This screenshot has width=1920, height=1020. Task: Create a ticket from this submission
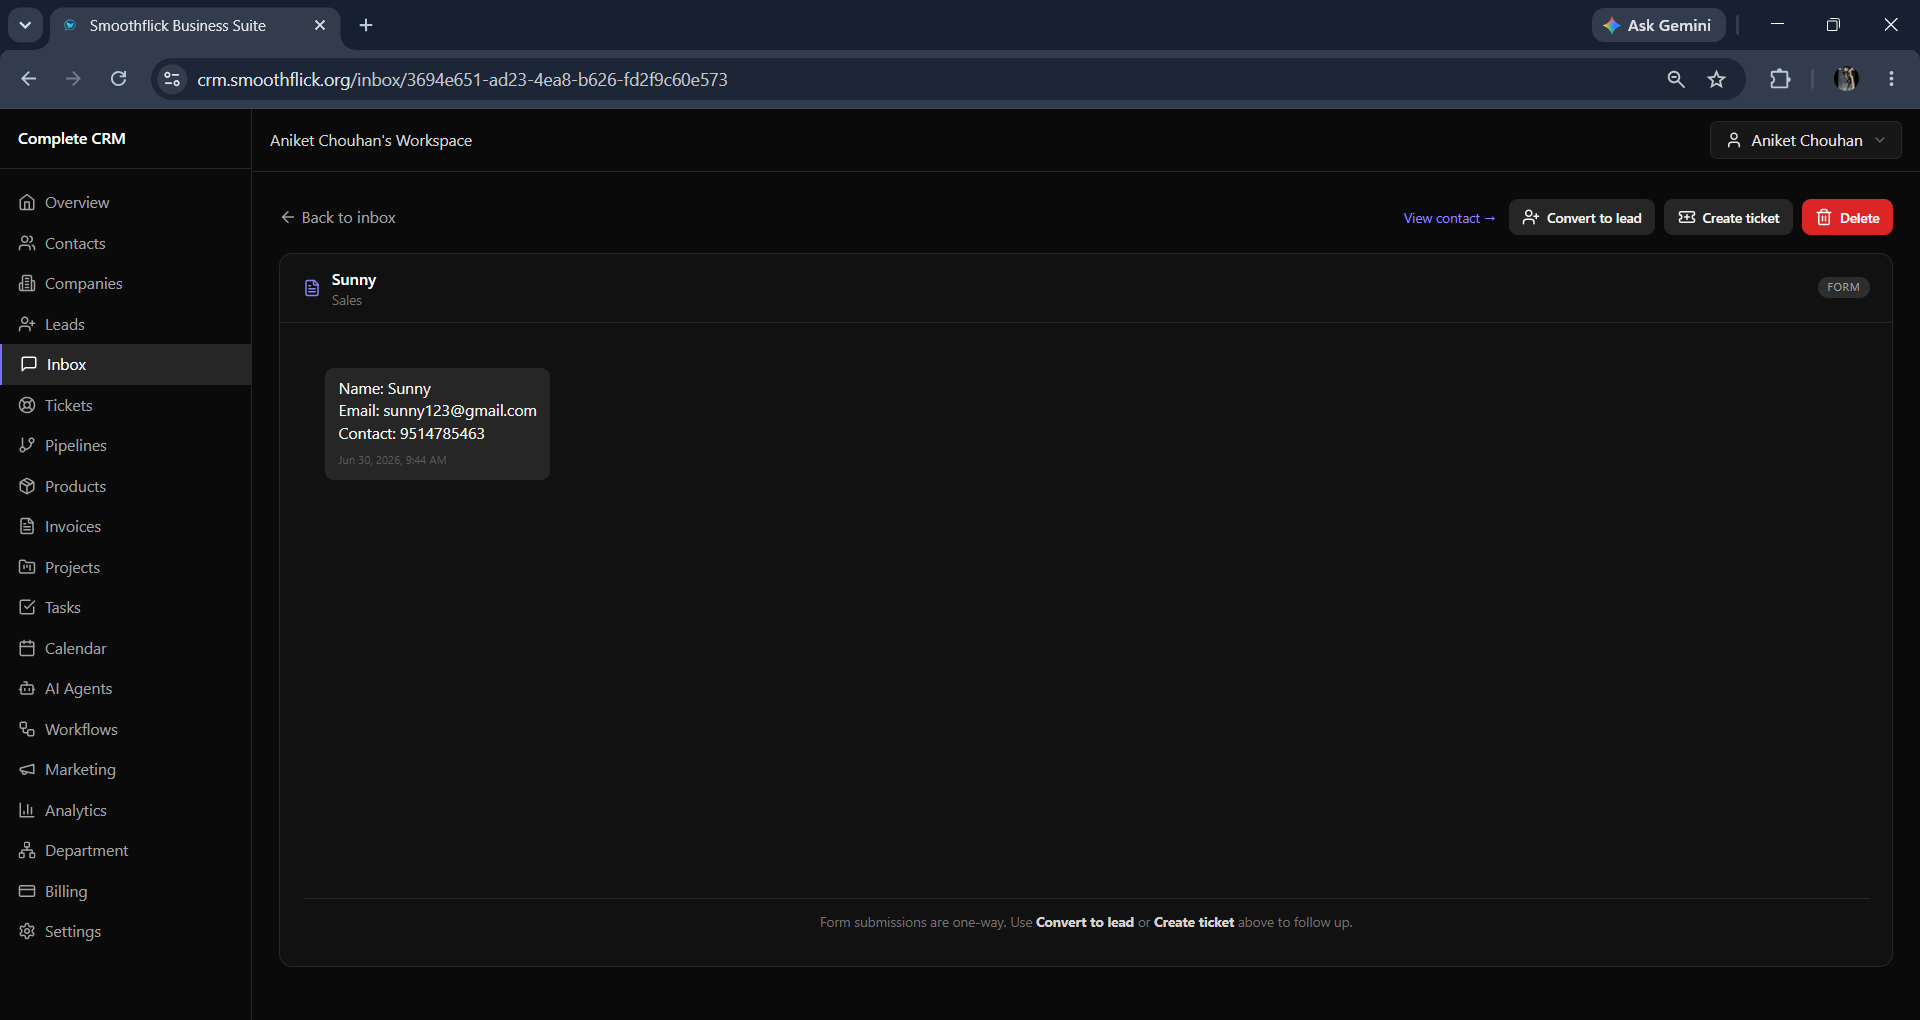pyautogui.click(x=1728, y=217)
